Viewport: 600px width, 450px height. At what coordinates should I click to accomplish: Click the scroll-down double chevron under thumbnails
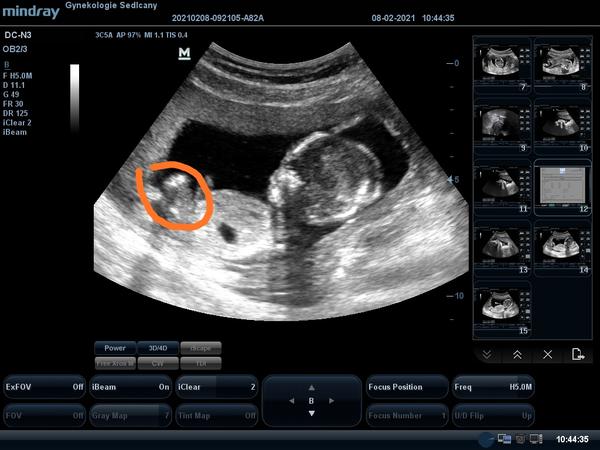coord(486,354)
